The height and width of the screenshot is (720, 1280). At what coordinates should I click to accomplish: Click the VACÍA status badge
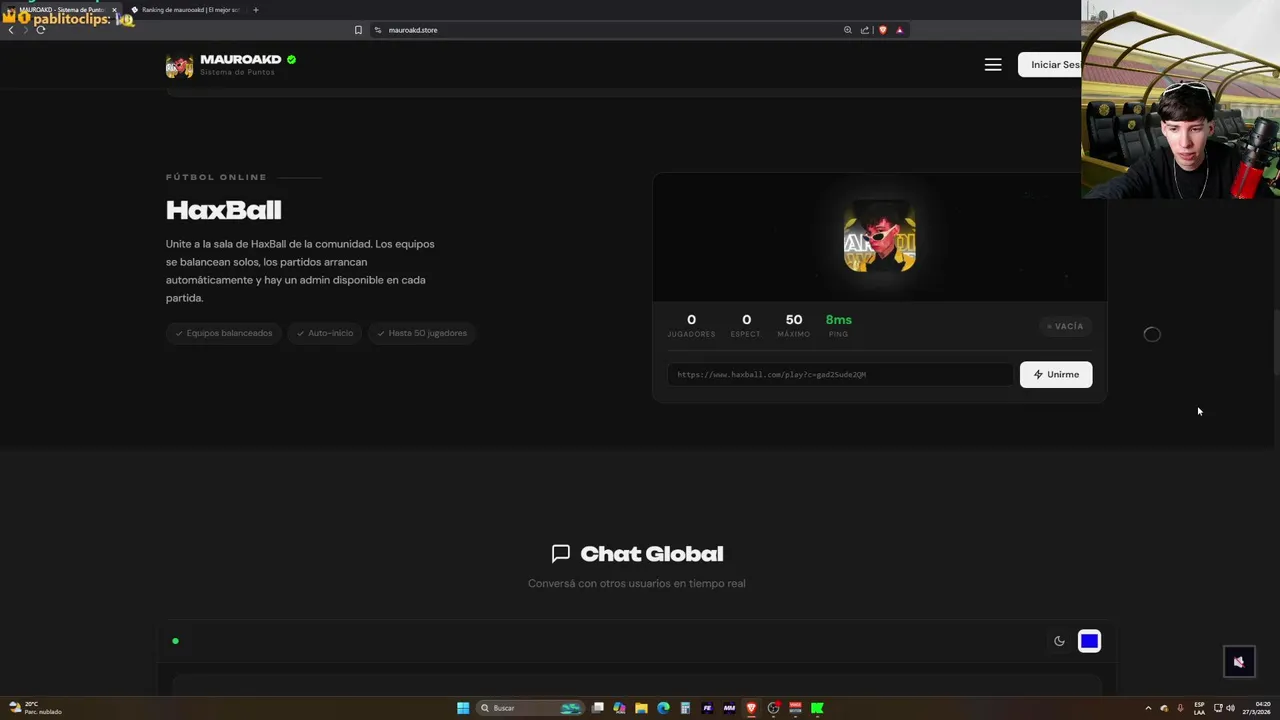point(1065,326)
